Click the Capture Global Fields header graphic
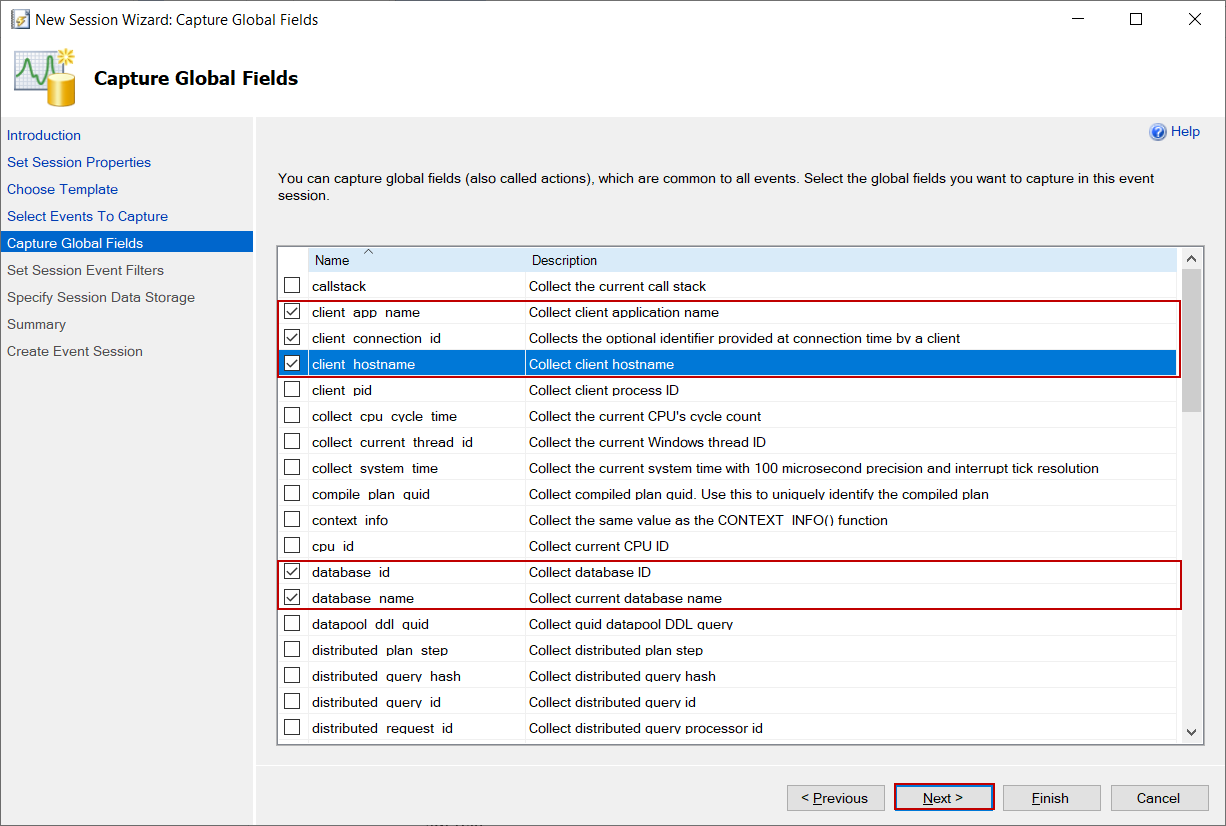 tap(46, 76)
